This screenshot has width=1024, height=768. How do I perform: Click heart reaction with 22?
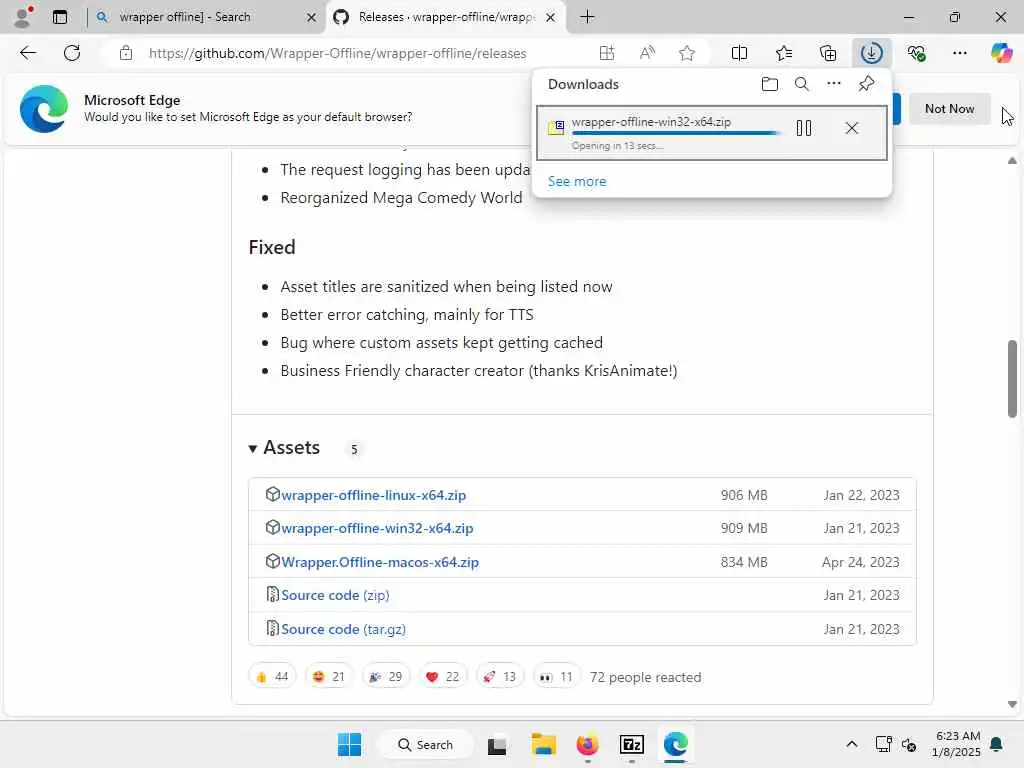pos(442,677)
